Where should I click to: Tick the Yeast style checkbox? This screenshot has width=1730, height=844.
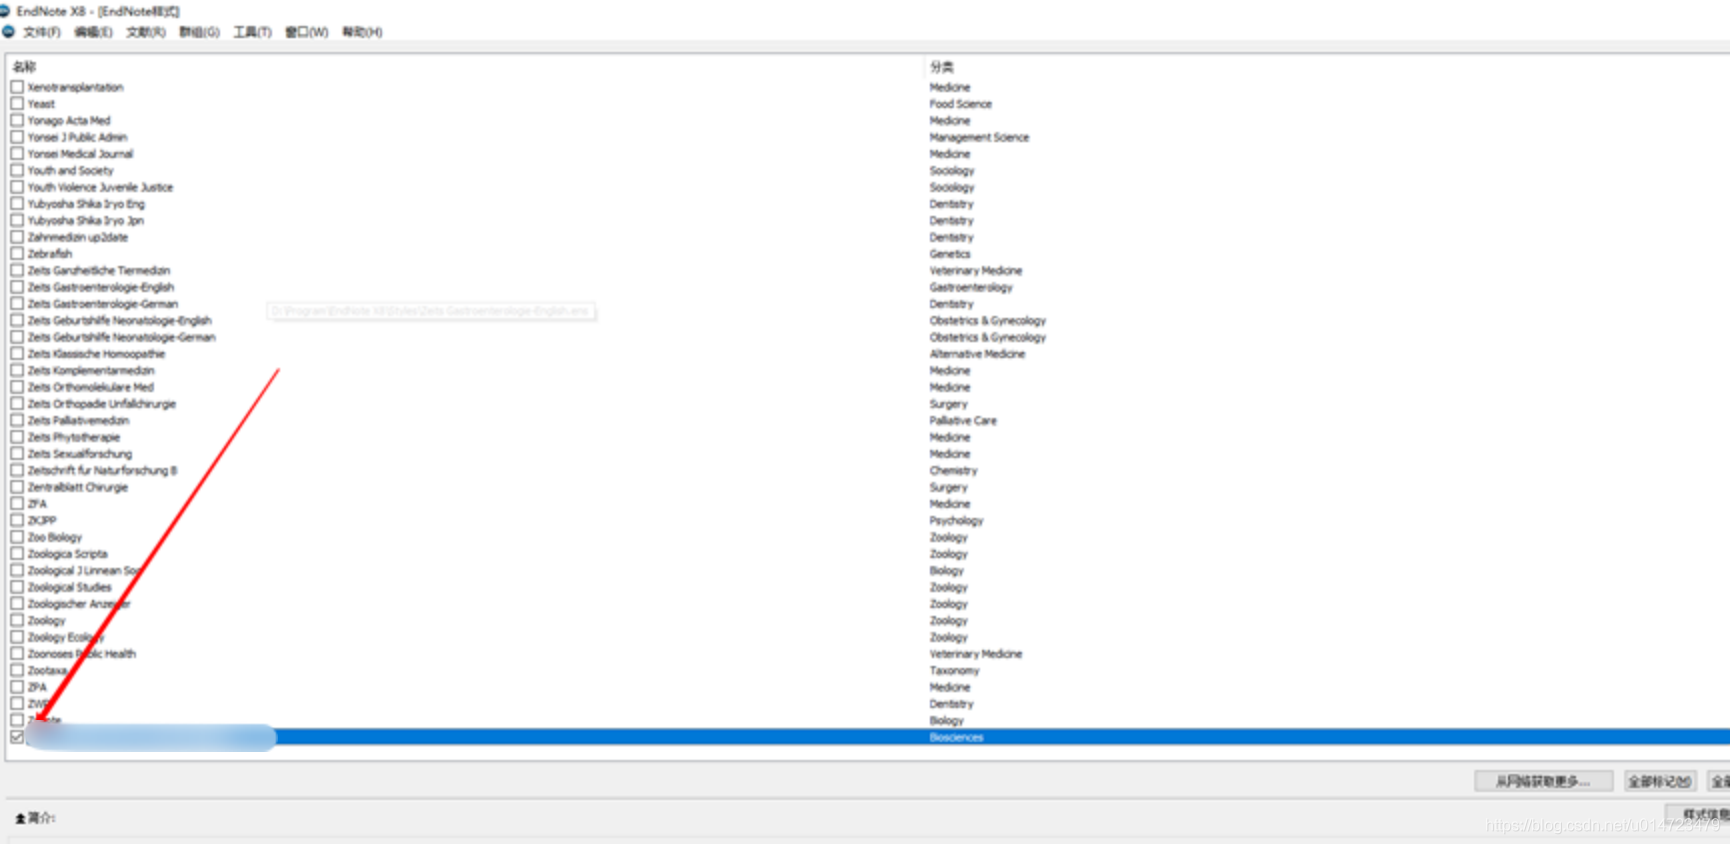17,104
